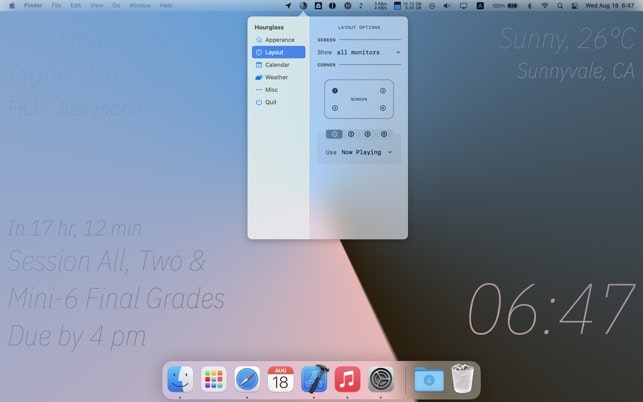Switch to corner tab 1 in segmented control

tap(334, 134)
